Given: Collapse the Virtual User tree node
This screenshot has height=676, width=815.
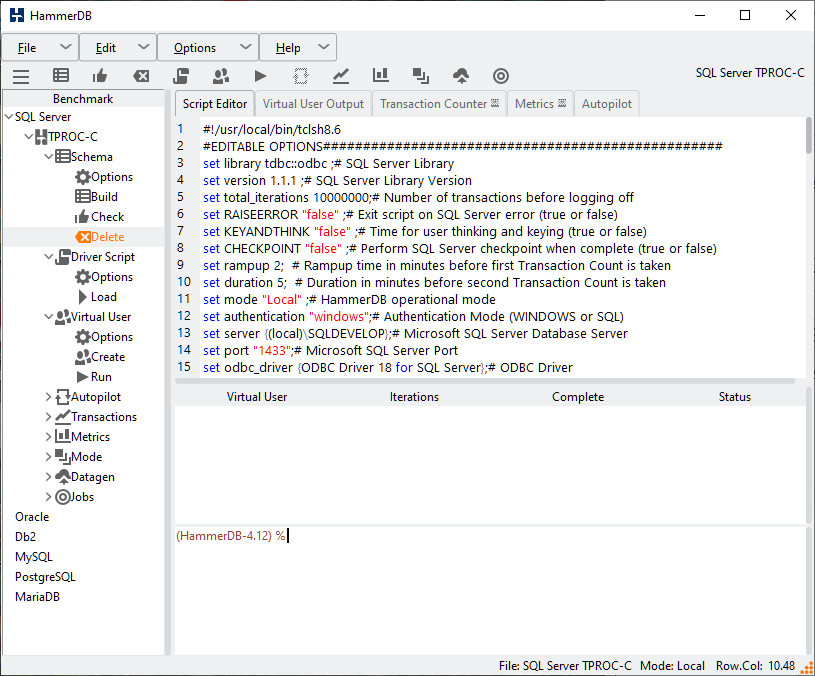Looking at the screenshot, I should point(48,316).
